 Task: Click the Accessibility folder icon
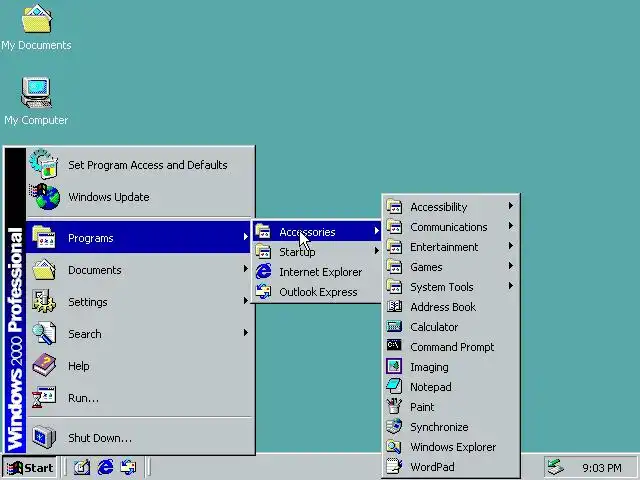pyautogui.click(x=394, y=206)
